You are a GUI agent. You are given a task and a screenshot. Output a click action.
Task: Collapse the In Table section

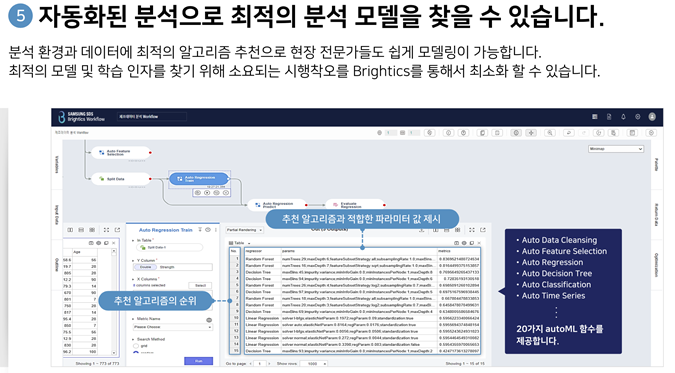tap(133, 240)
